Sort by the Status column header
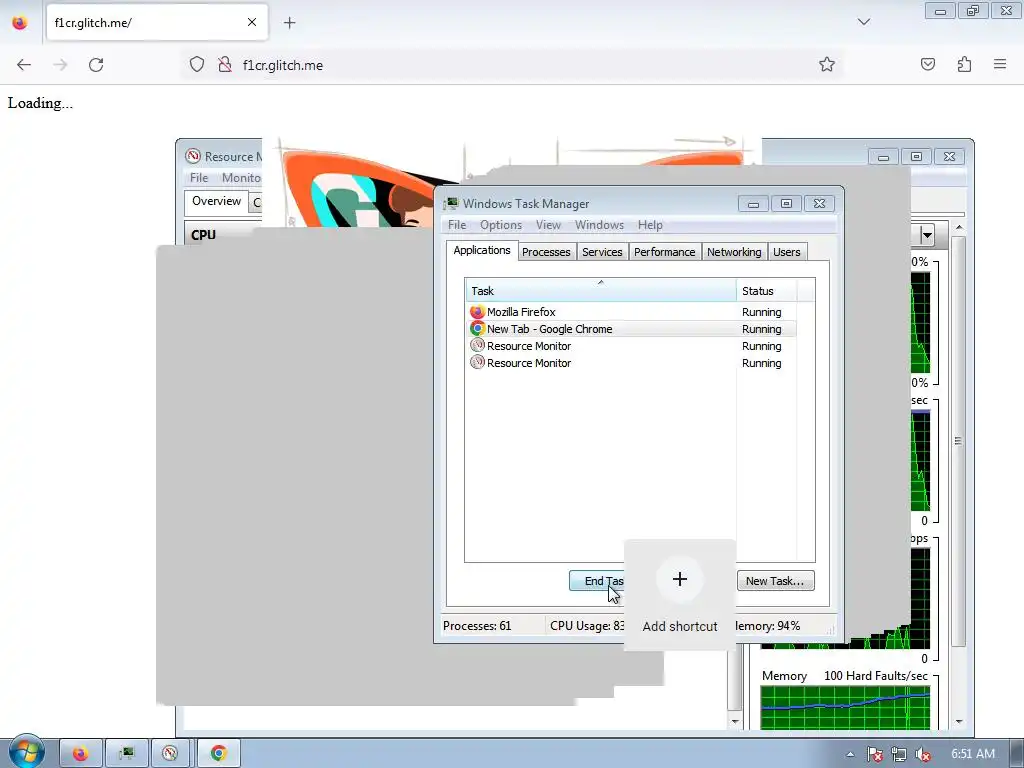Image resolution: width=1024 pixels, height=768 pixels. tap(766, 291)
